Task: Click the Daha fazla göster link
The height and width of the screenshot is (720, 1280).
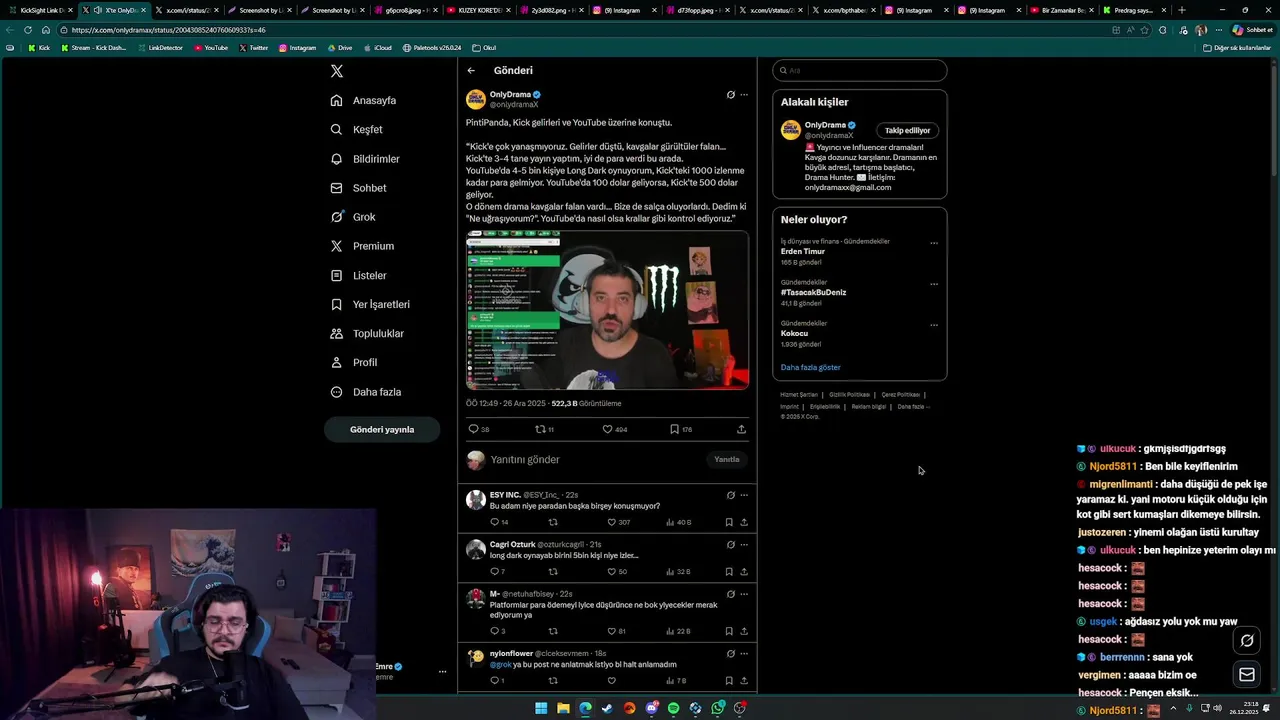Action: (810, 368)
